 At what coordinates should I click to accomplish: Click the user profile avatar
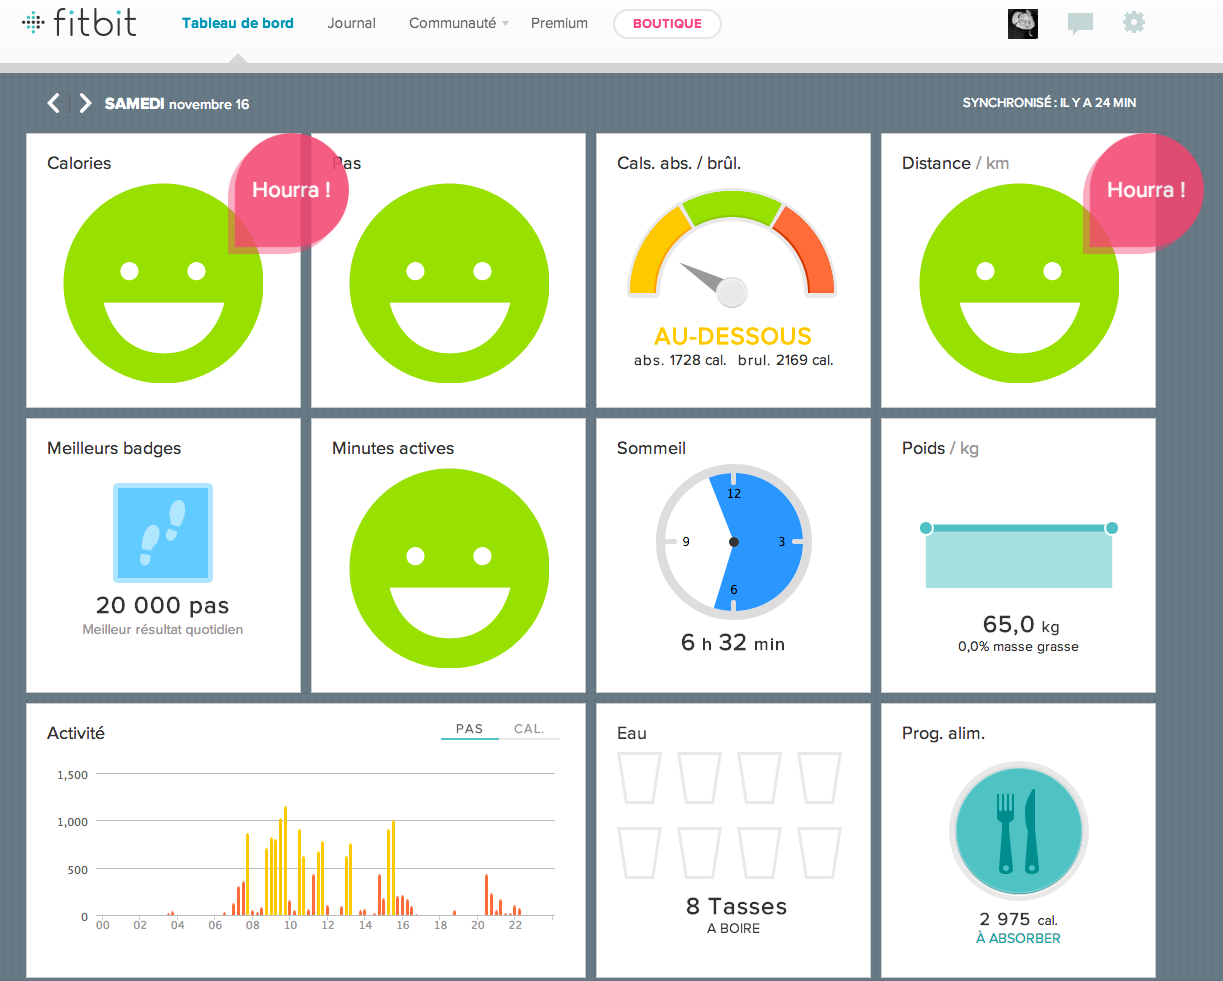click(x=1023, y=23)
